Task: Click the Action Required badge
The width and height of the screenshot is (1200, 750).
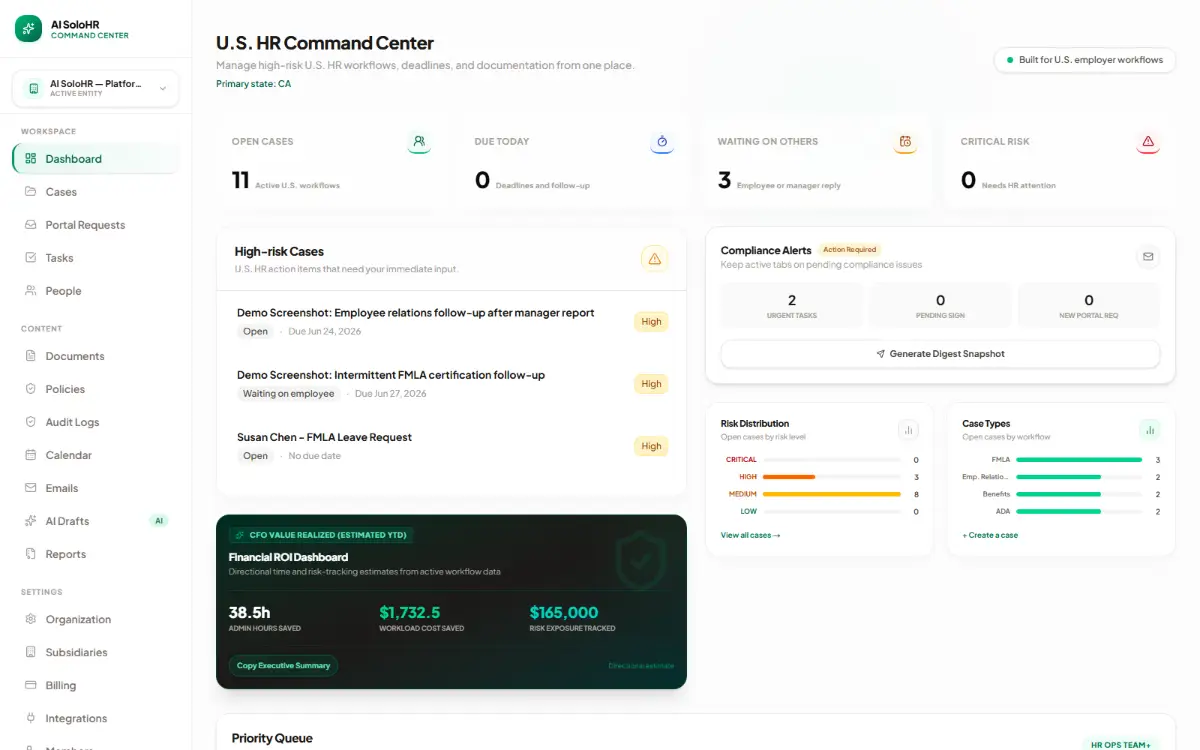Action: 850,250
